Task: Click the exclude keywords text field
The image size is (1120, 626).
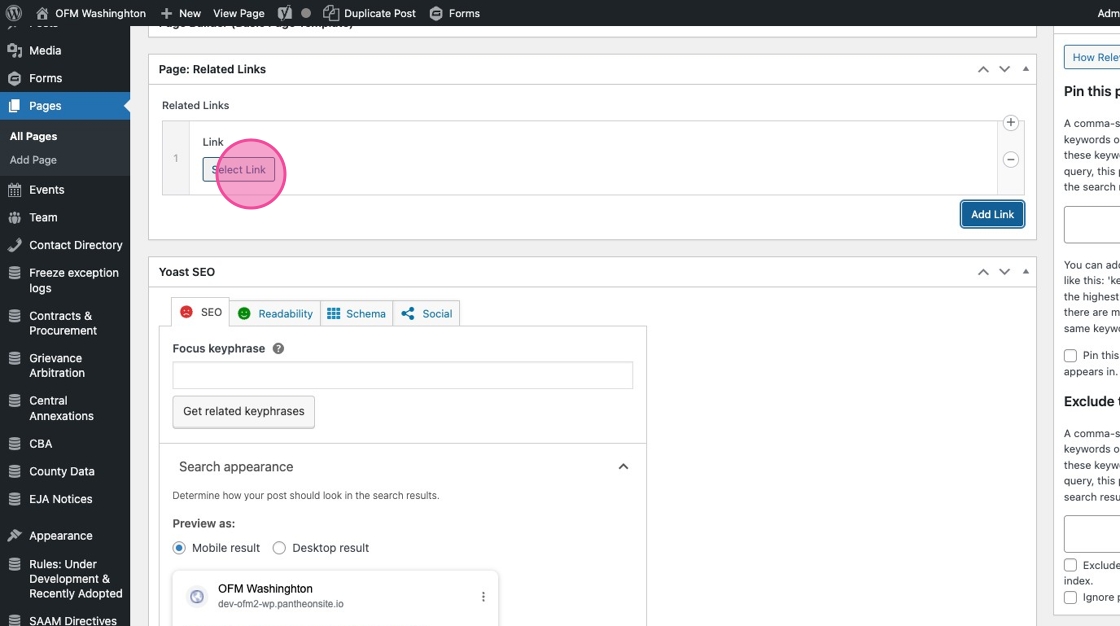Action: (x=1092, y=533)
